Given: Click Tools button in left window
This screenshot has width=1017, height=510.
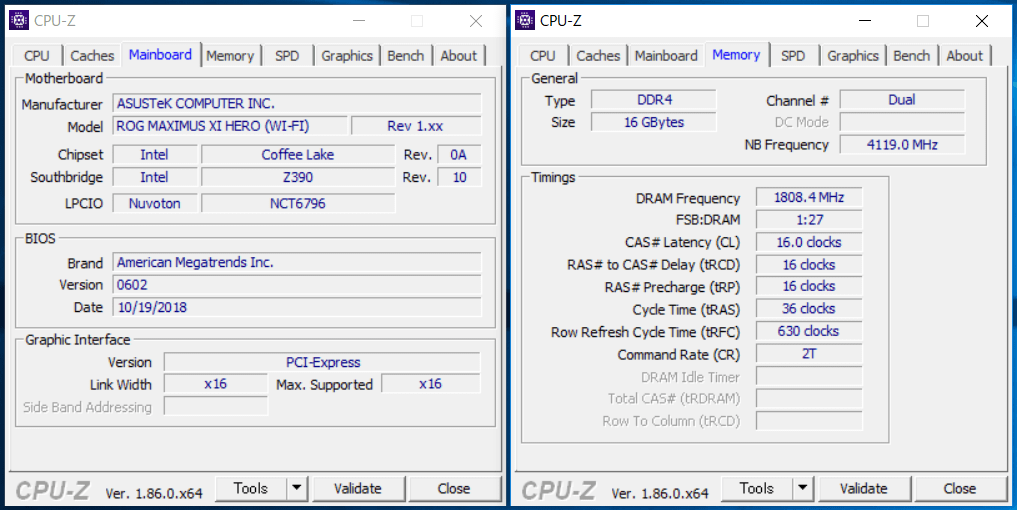Looking at the screenshot, I should [251, 489].
